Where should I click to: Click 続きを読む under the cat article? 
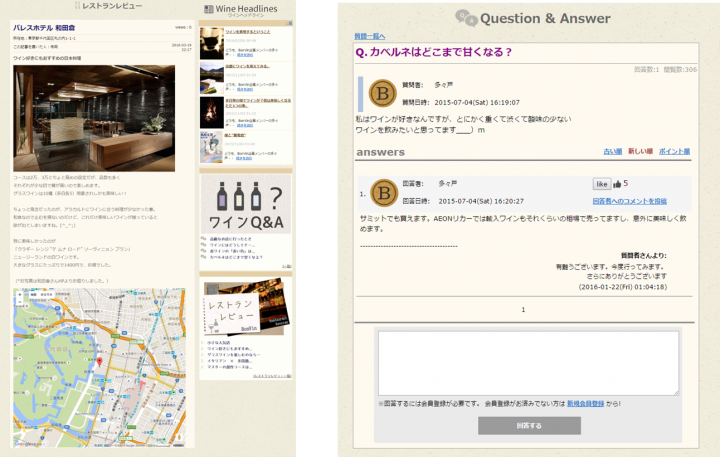244,55
